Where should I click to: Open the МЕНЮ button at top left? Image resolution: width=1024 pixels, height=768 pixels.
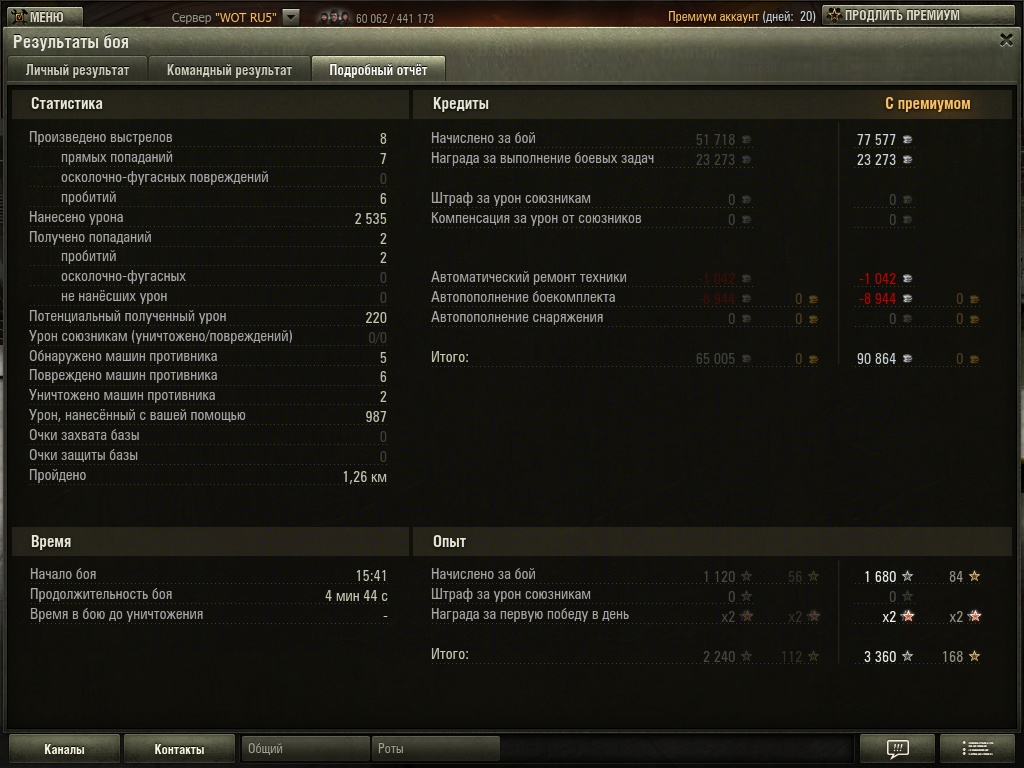tap(44, 16)
